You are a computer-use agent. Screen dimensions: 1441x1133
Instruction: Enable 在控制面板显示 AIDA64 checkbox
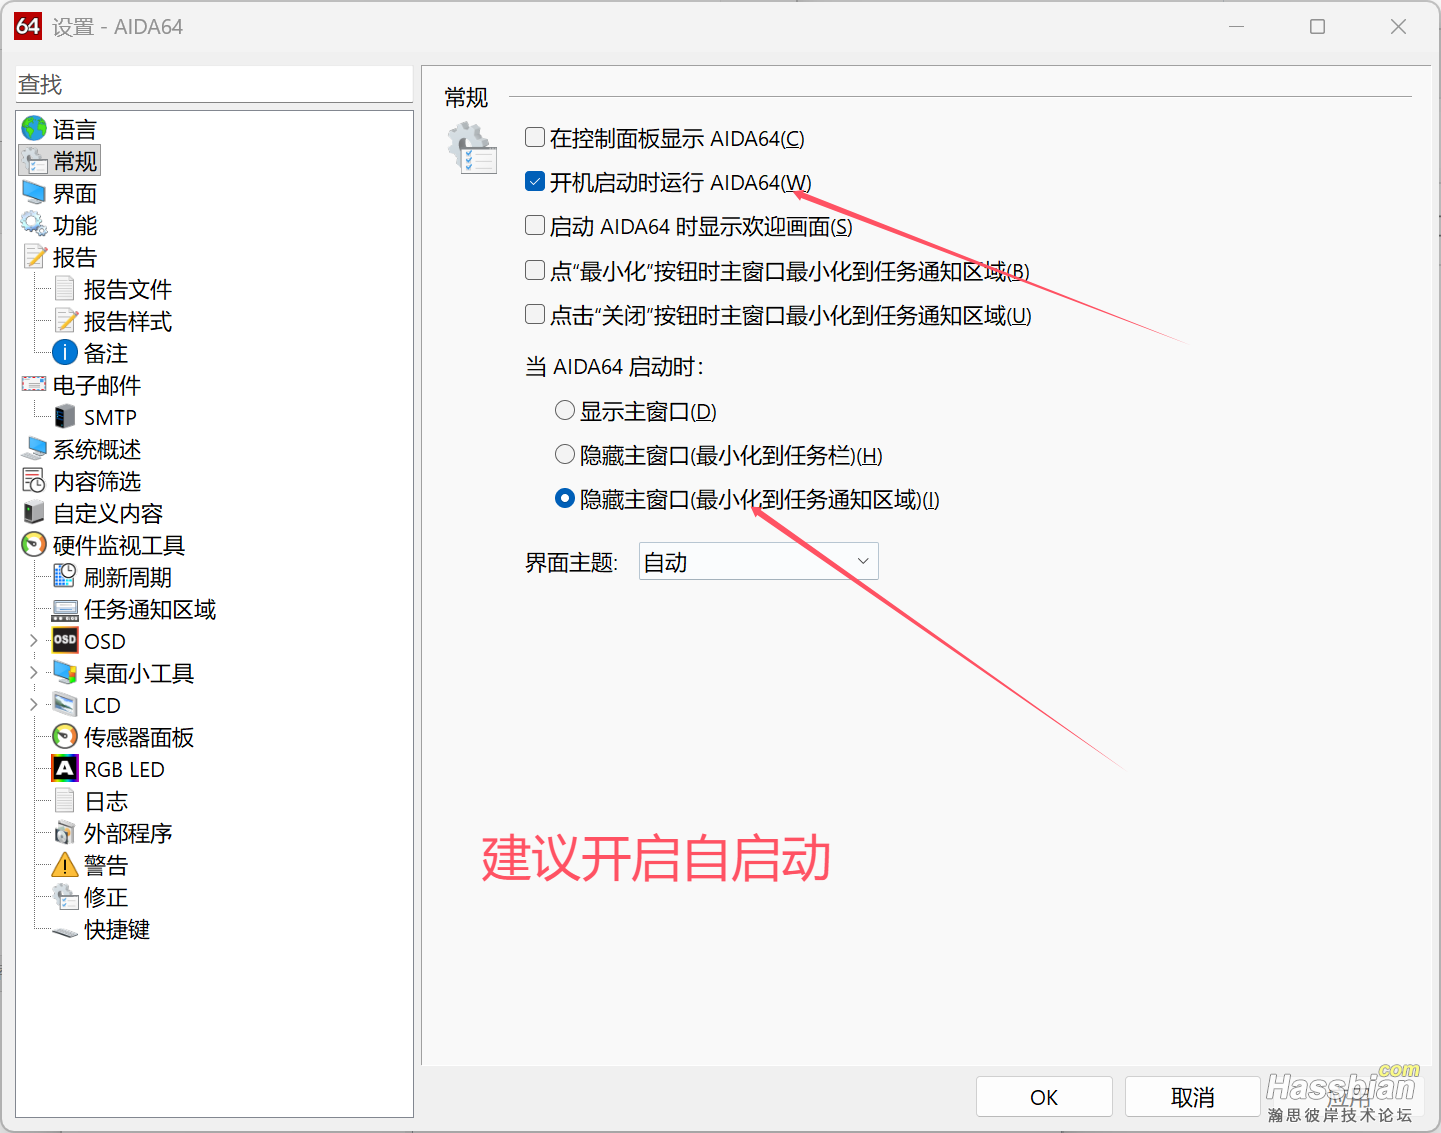coord(535,137)
